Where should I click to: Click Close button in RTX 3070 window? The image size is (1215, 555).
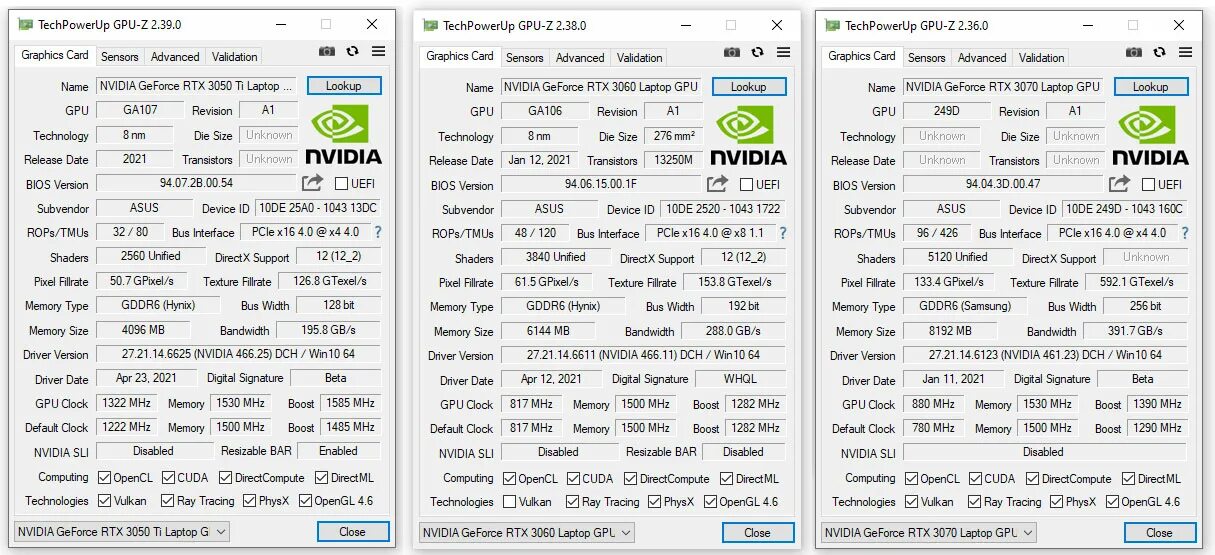coord(1160,533)
